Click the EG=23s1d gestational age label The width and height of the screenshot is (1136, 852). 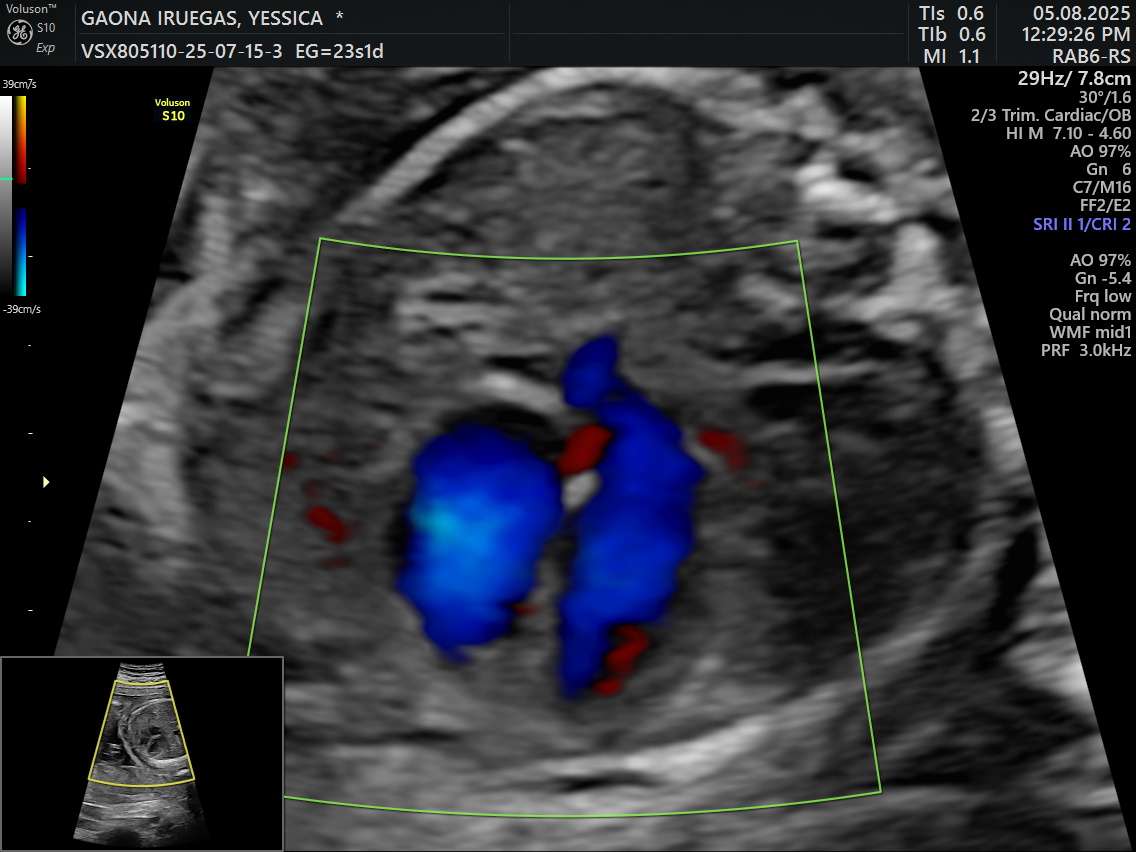(x=340, y=51)
